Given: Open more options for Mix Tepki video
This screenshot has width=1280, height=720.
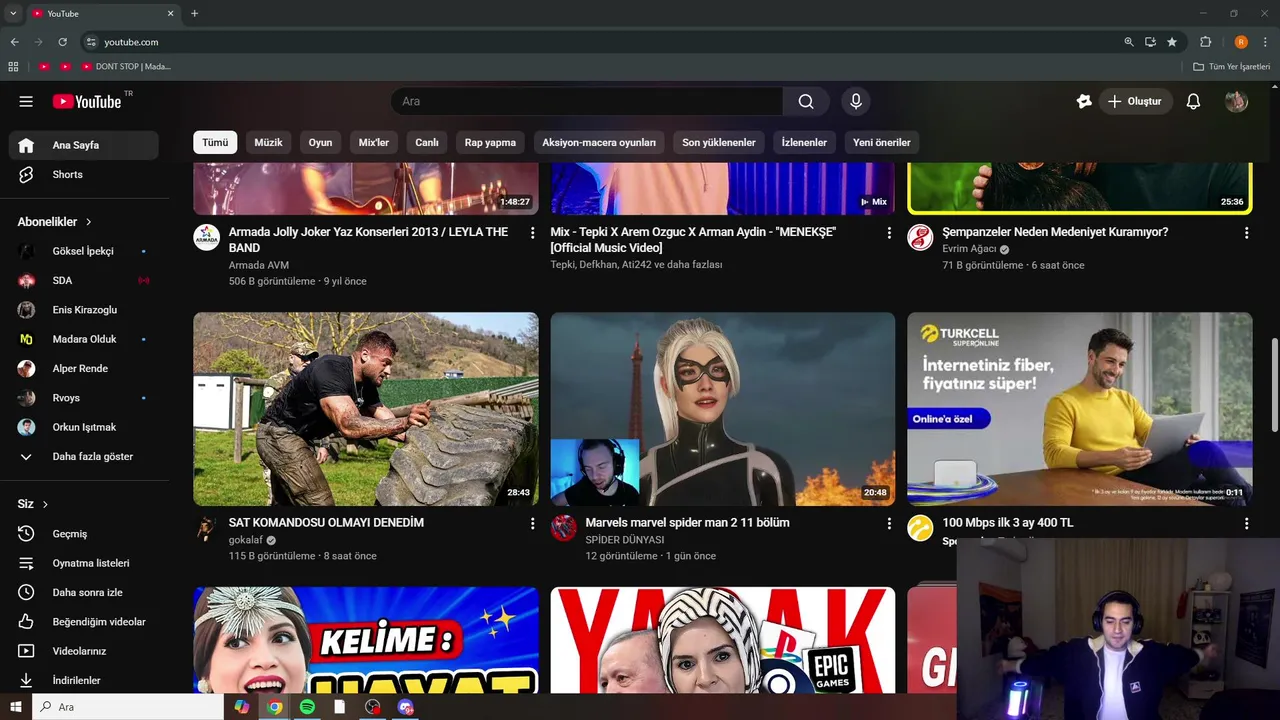Looking at the screenshot, I should 889,233.
